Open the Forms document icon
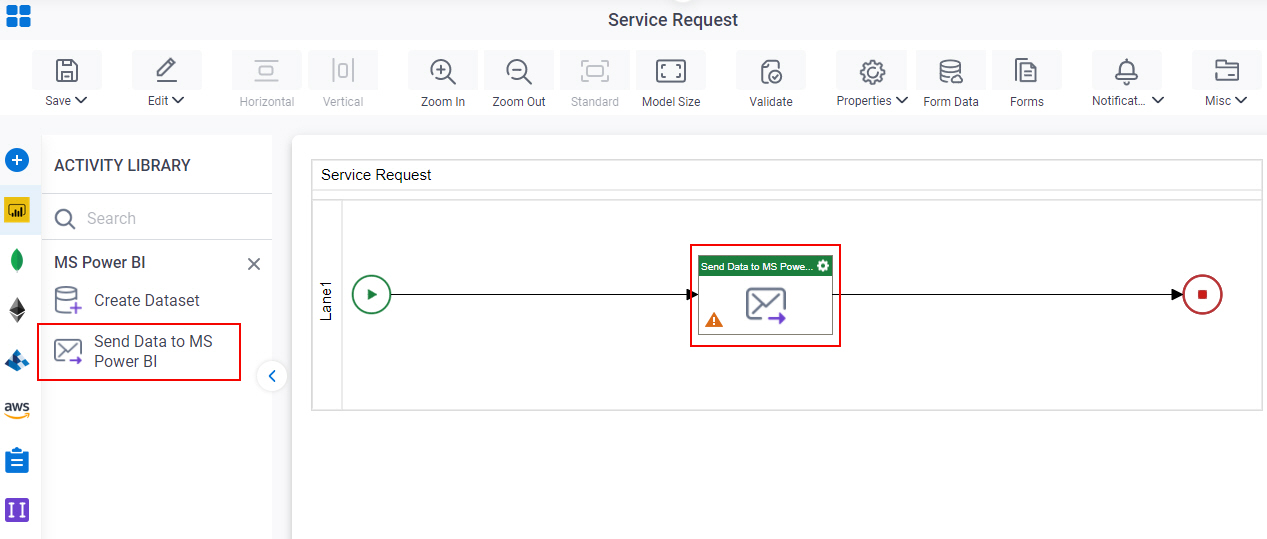This screenshot has height=539, width=1267. (1026, 71)
